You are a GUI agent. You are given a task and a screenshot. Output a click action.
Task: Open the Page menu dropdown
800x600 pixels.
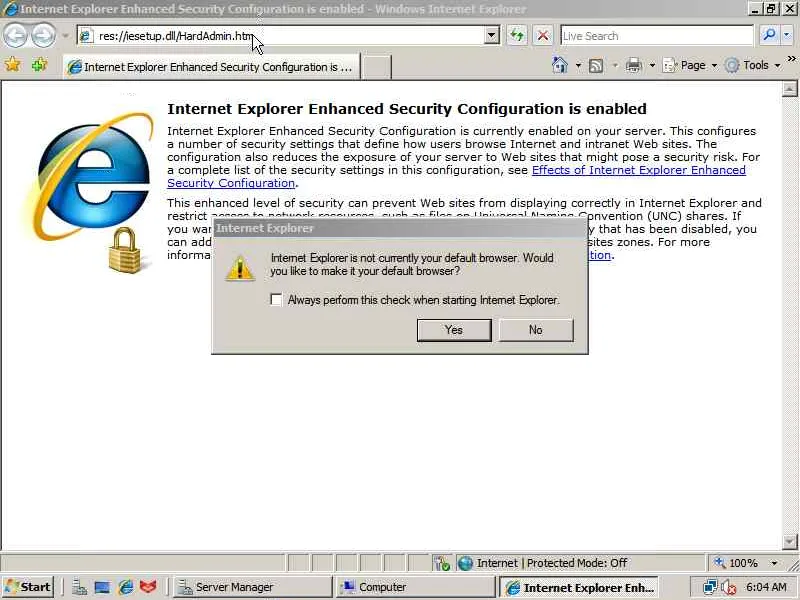click(x=690, y=65)
